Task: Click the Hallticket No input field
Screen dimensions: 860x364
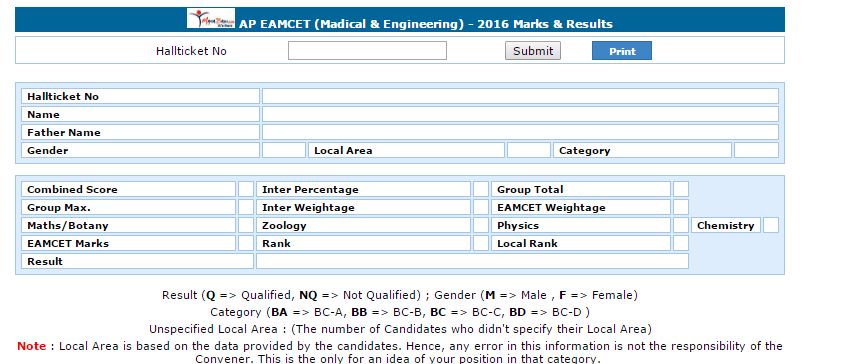Action: [x=367, y=51]
